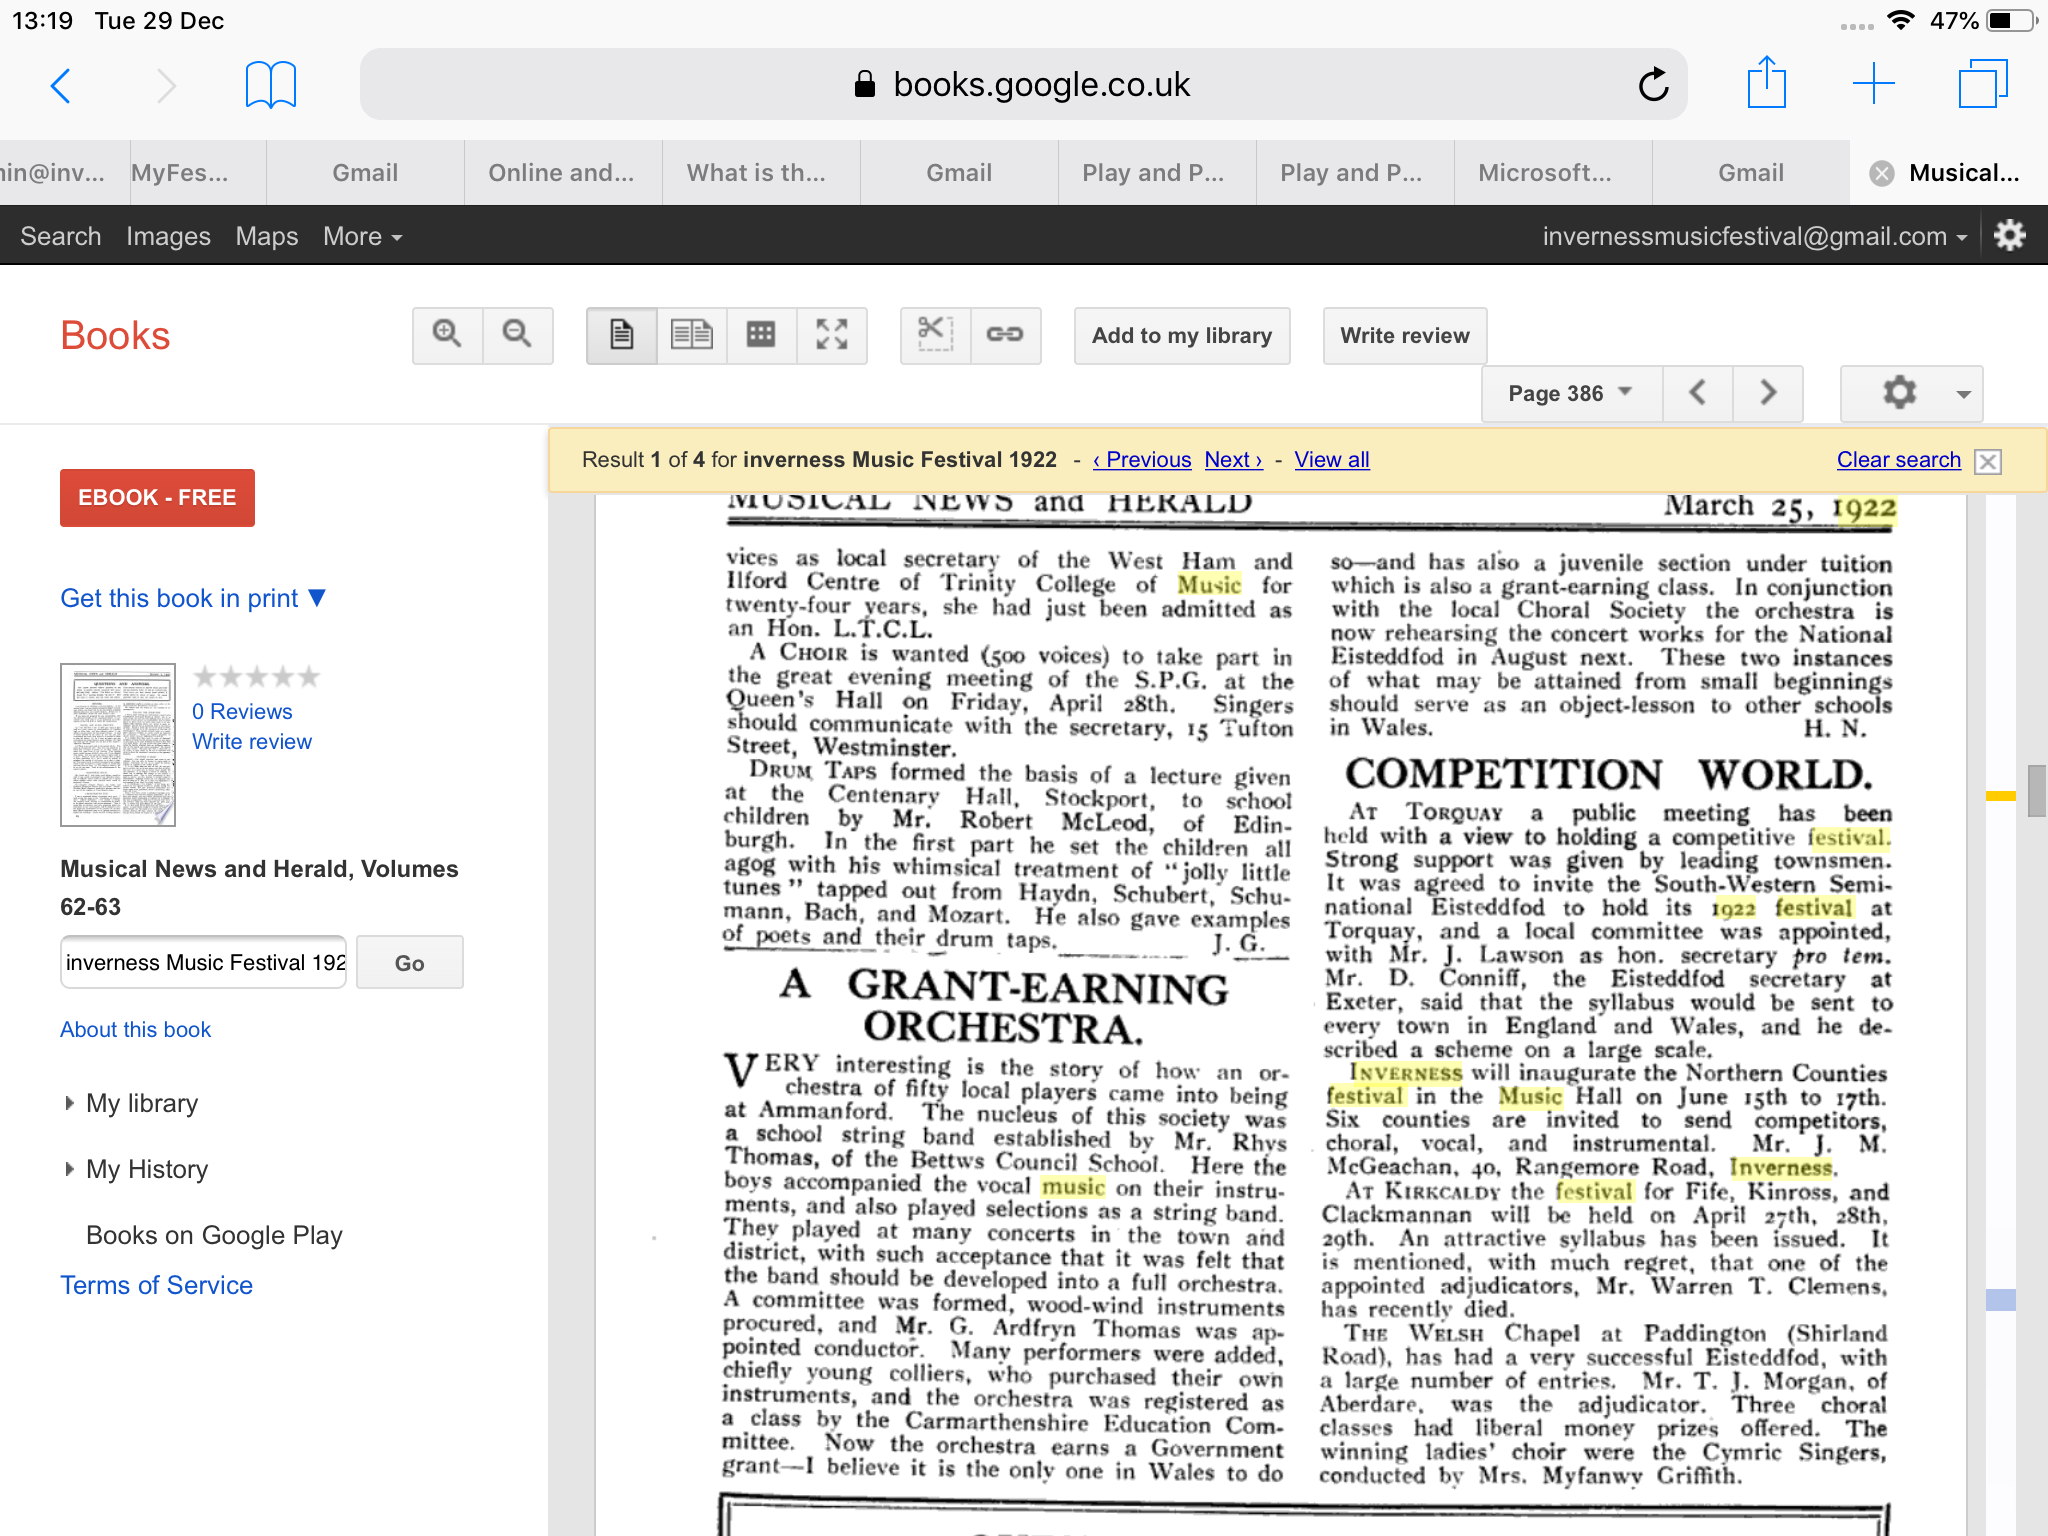The image size is (2048, 1536).
Task: Focus the search-in-book input field
Action: click(x=204, y=963)
